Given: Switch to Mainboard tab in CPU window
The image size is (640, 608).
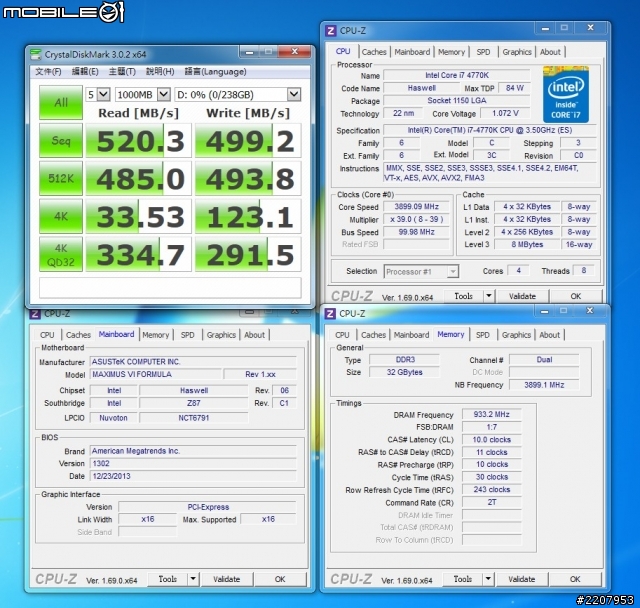Looking at the screenshot, I should tap(412, 52).
